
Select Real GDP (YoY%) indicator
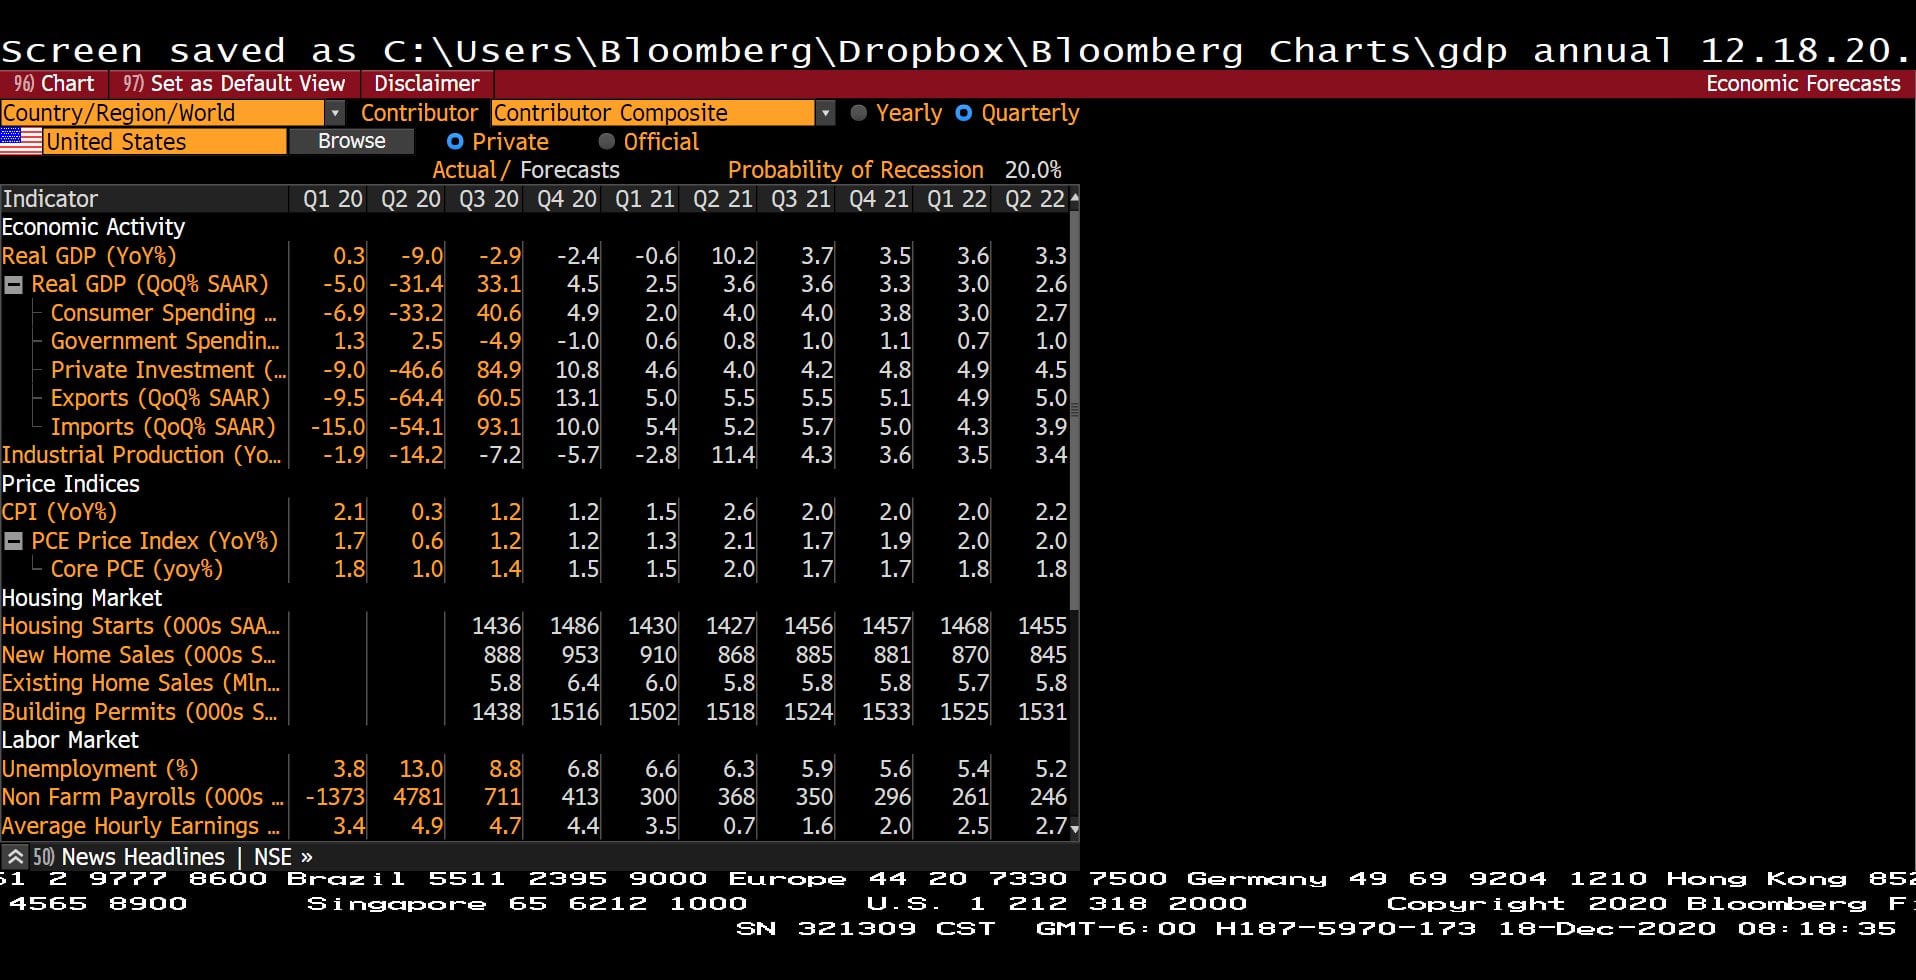[89, 256]
